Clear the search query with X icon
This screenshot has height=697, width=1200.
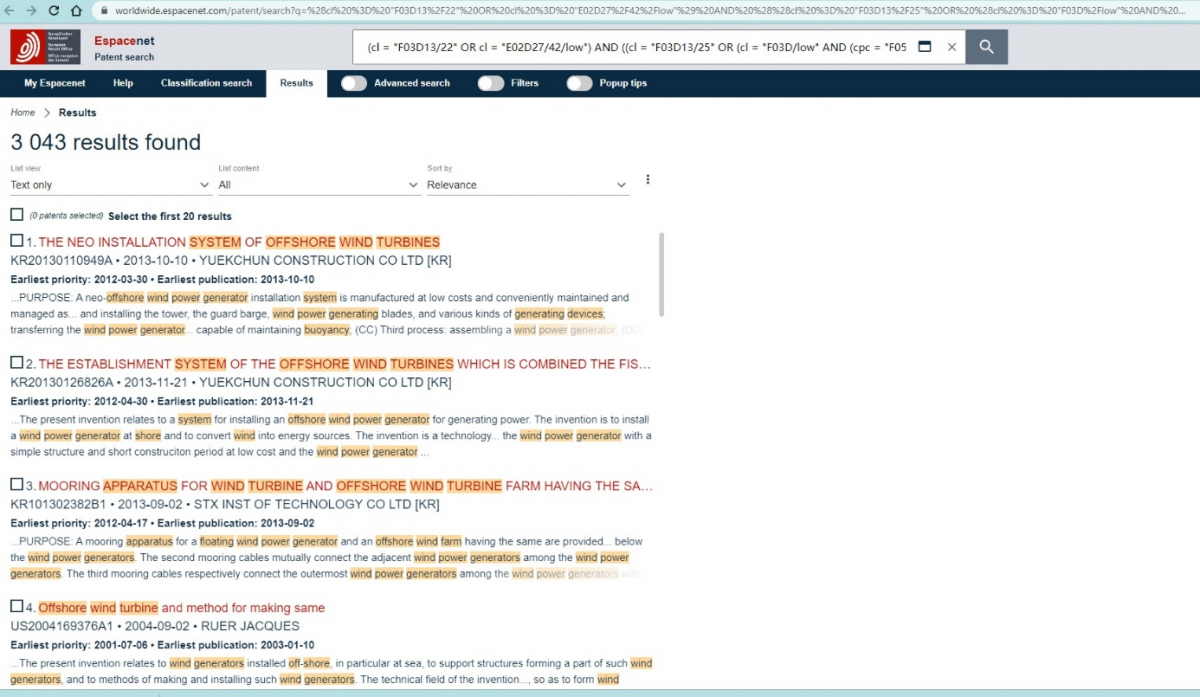(951, 47)
